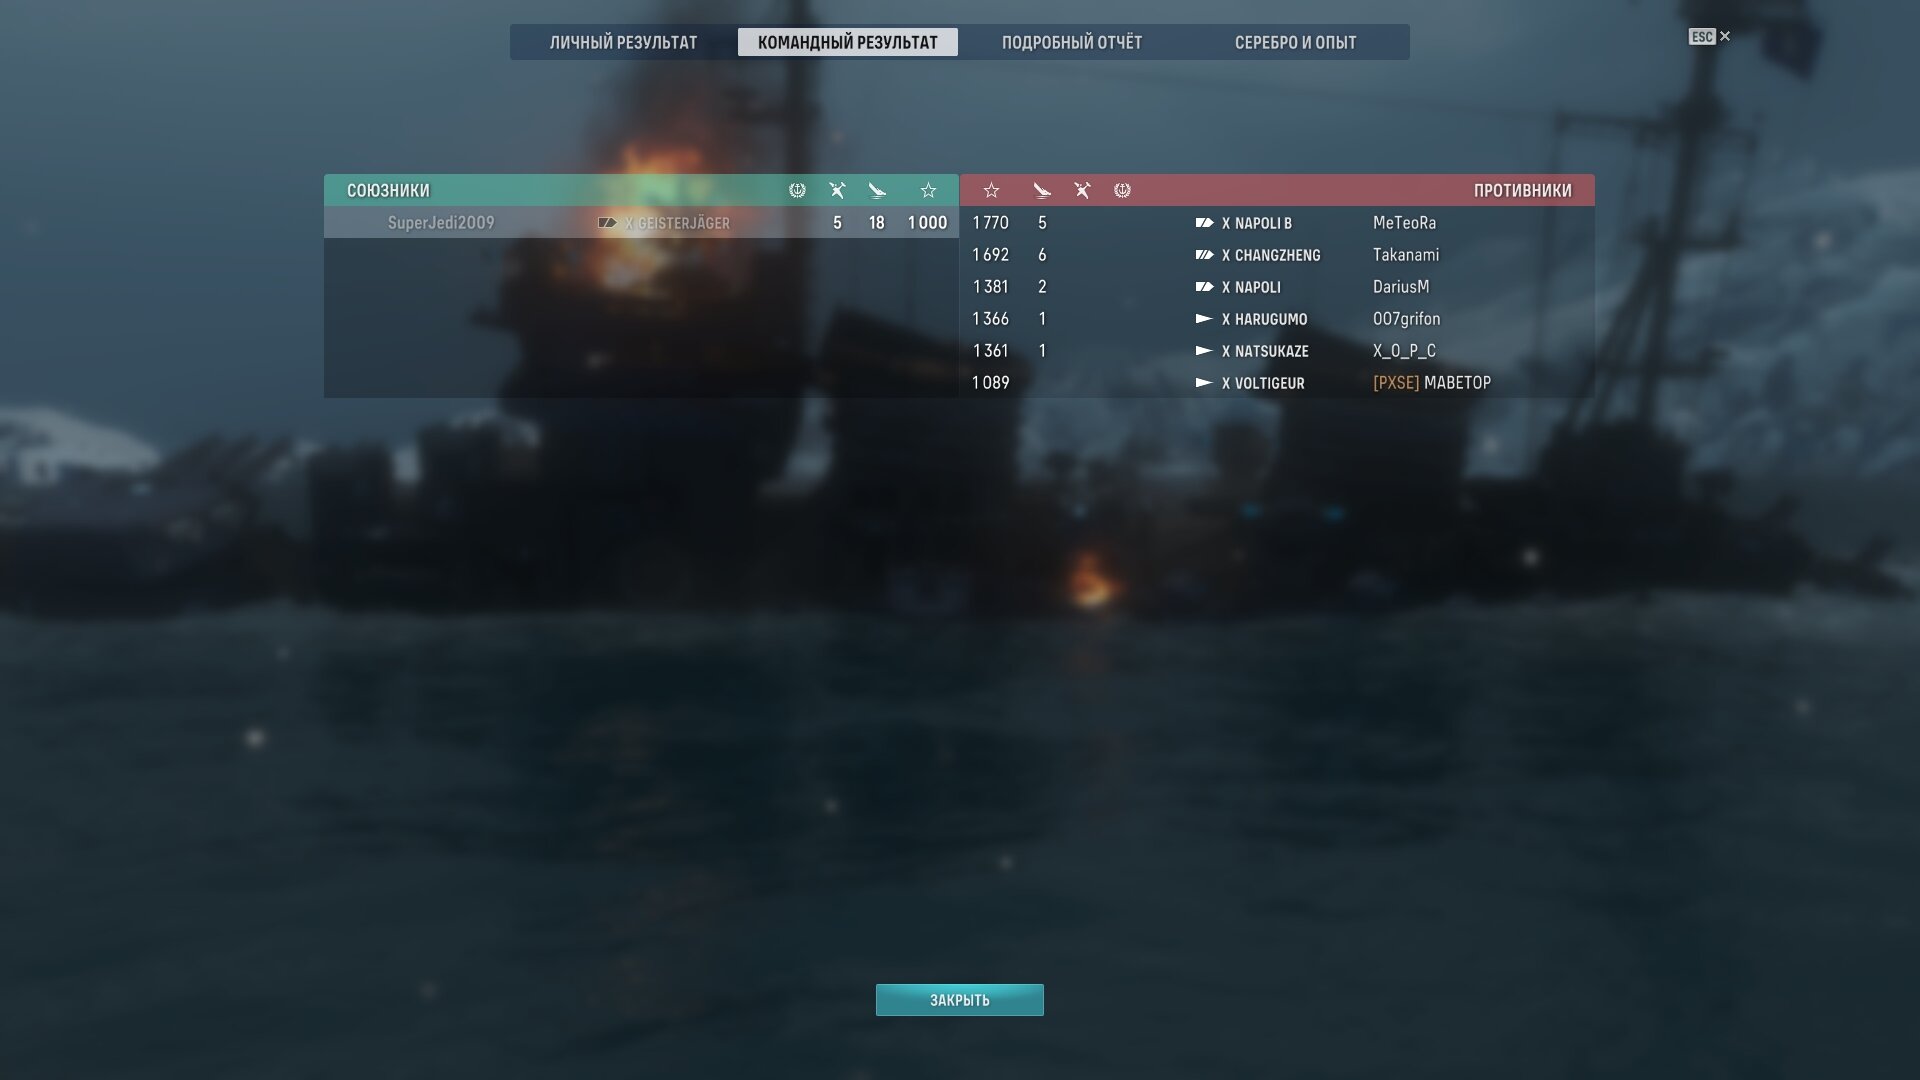Select the КОМАНДНЫЙ РЕЗУЛЬТАТ tab
Image resolution: width=1920 pixels, height=1080 pixels.
pyautogui.click(x=848, y=42)
